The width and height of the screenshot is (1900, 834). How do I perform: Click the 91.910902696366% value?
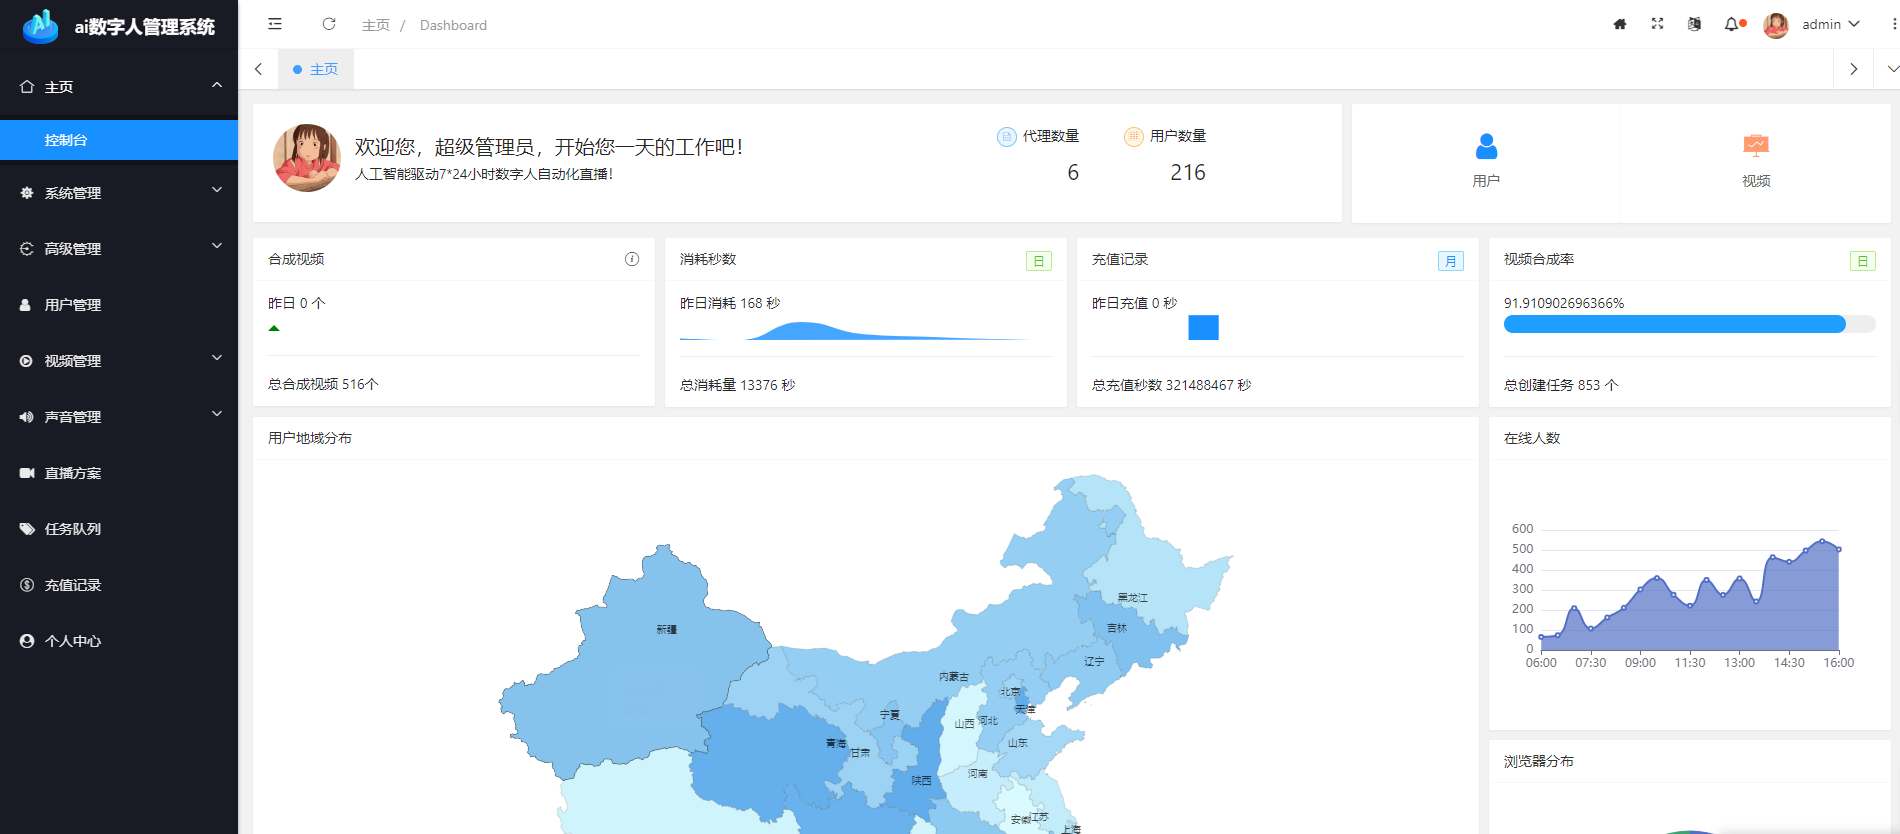[1564, 303]
